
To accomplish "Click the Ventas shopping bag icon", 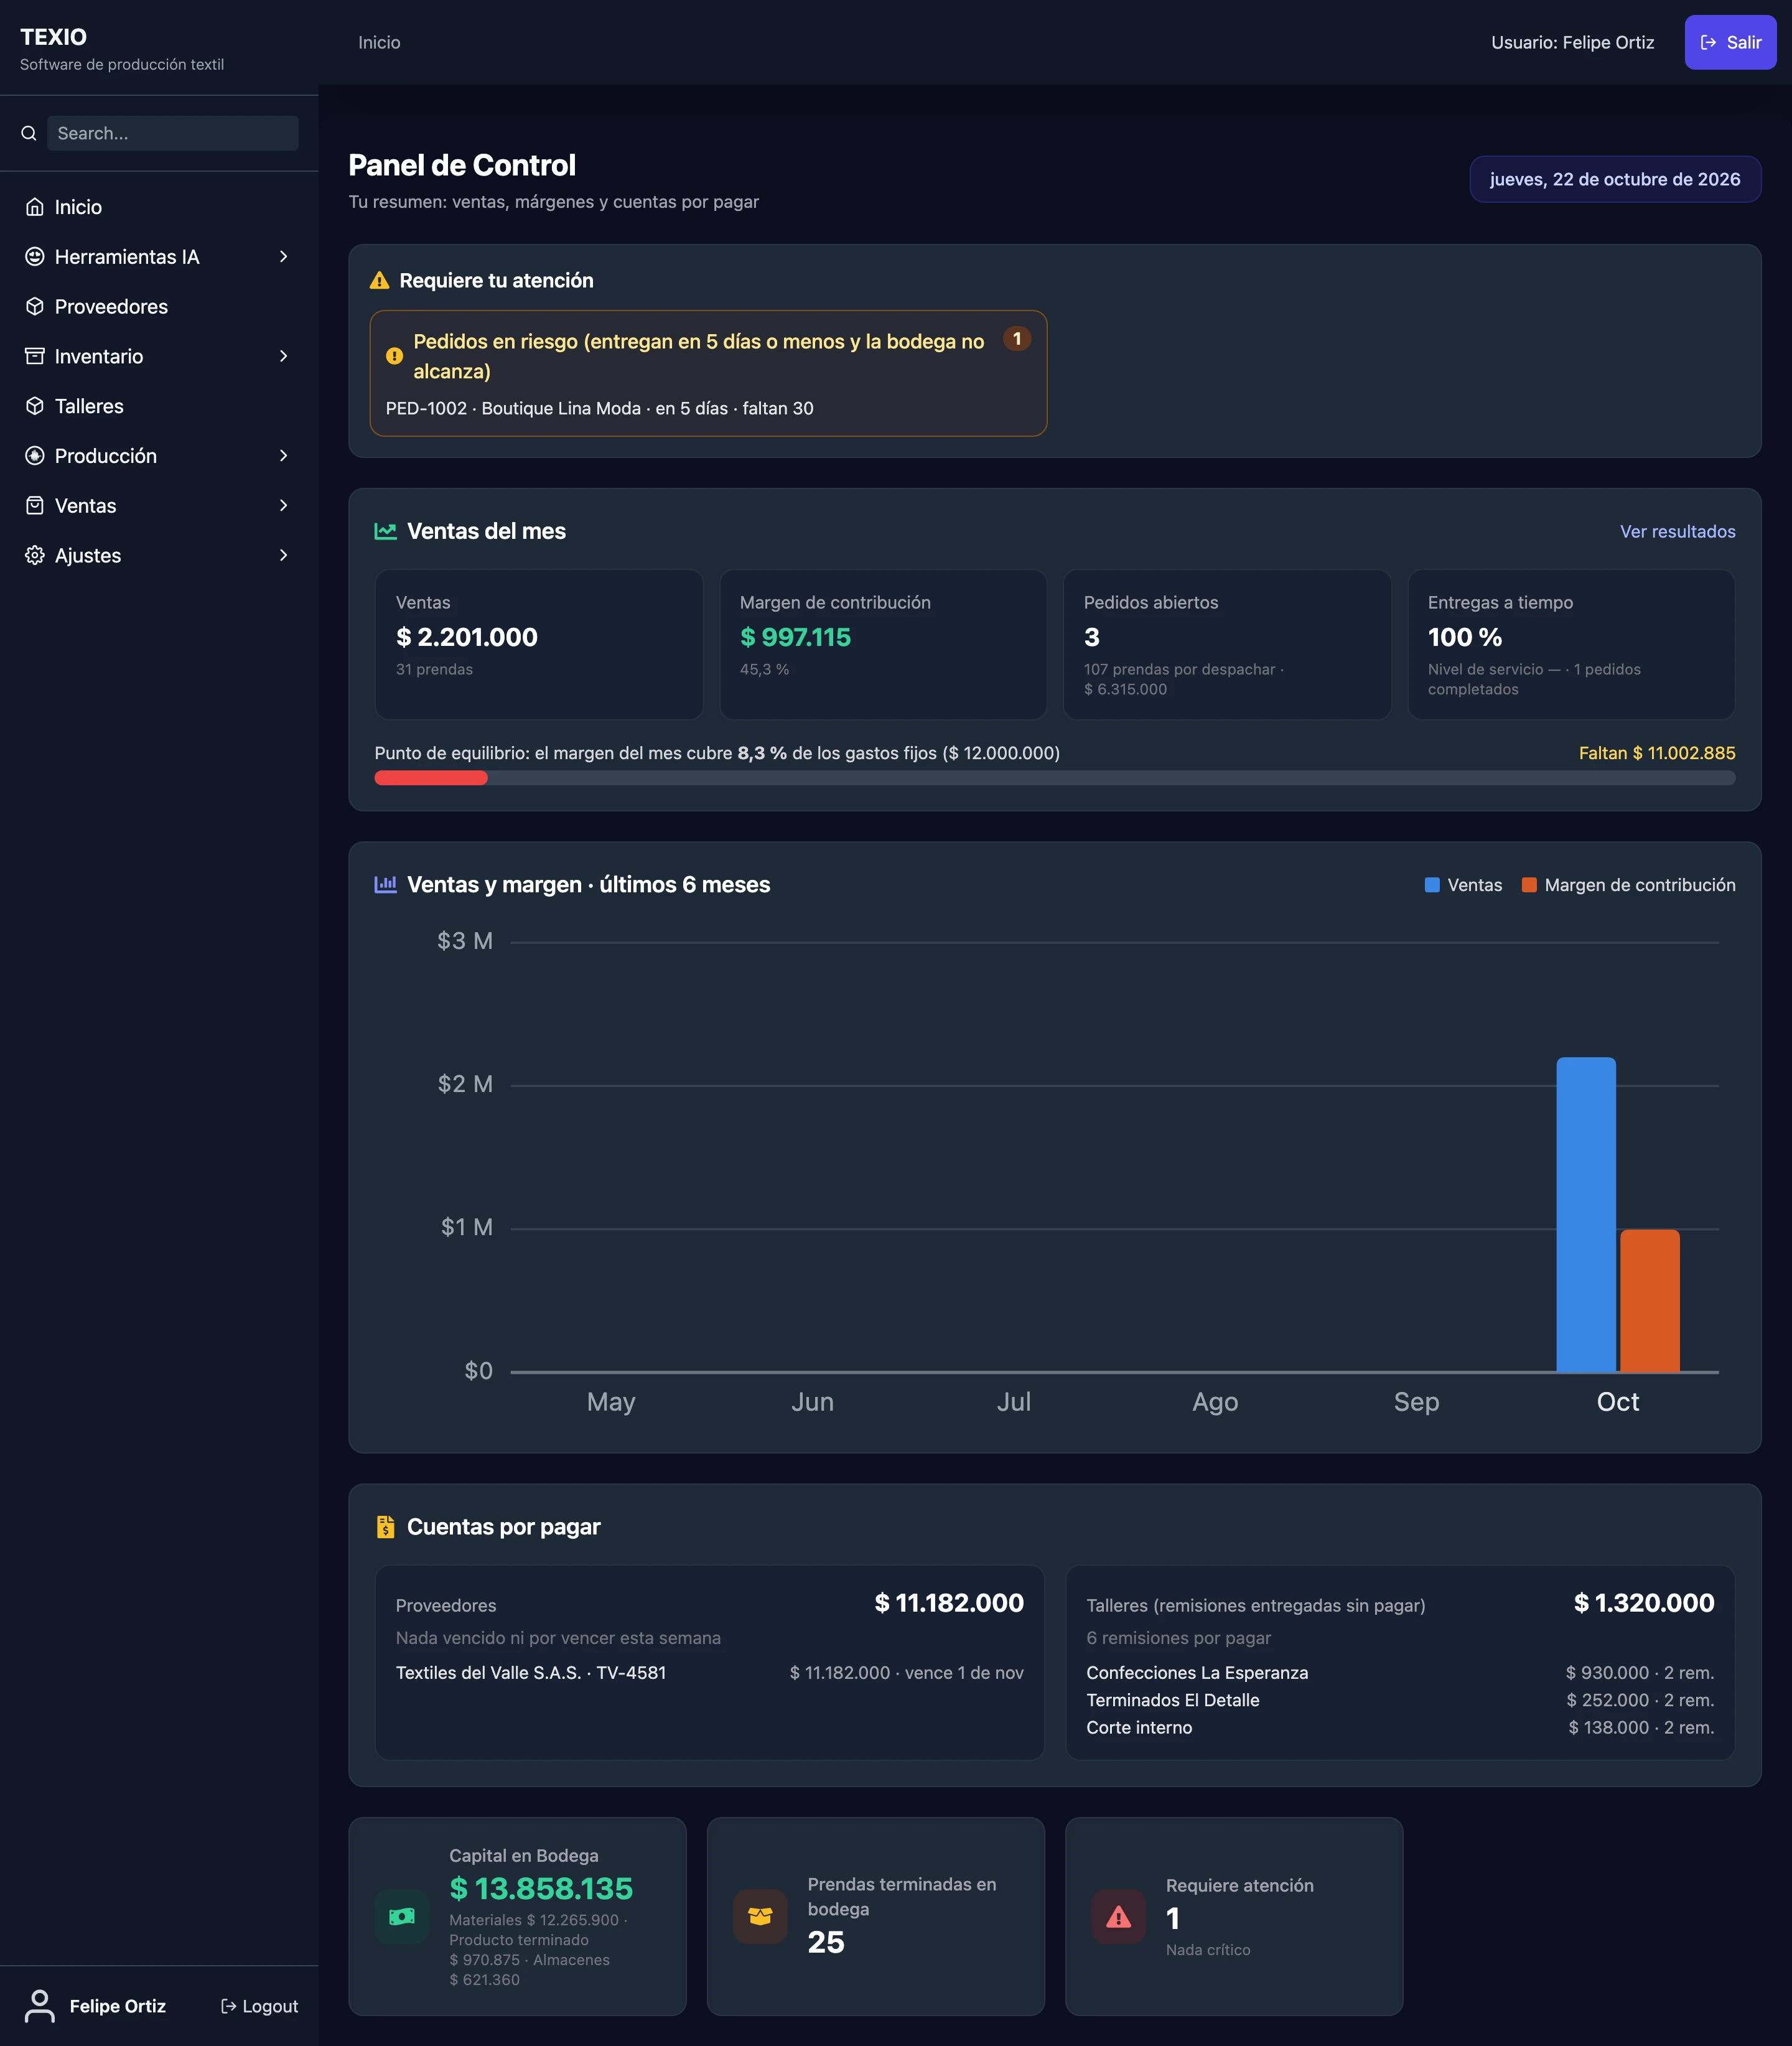I will point(35,506).
